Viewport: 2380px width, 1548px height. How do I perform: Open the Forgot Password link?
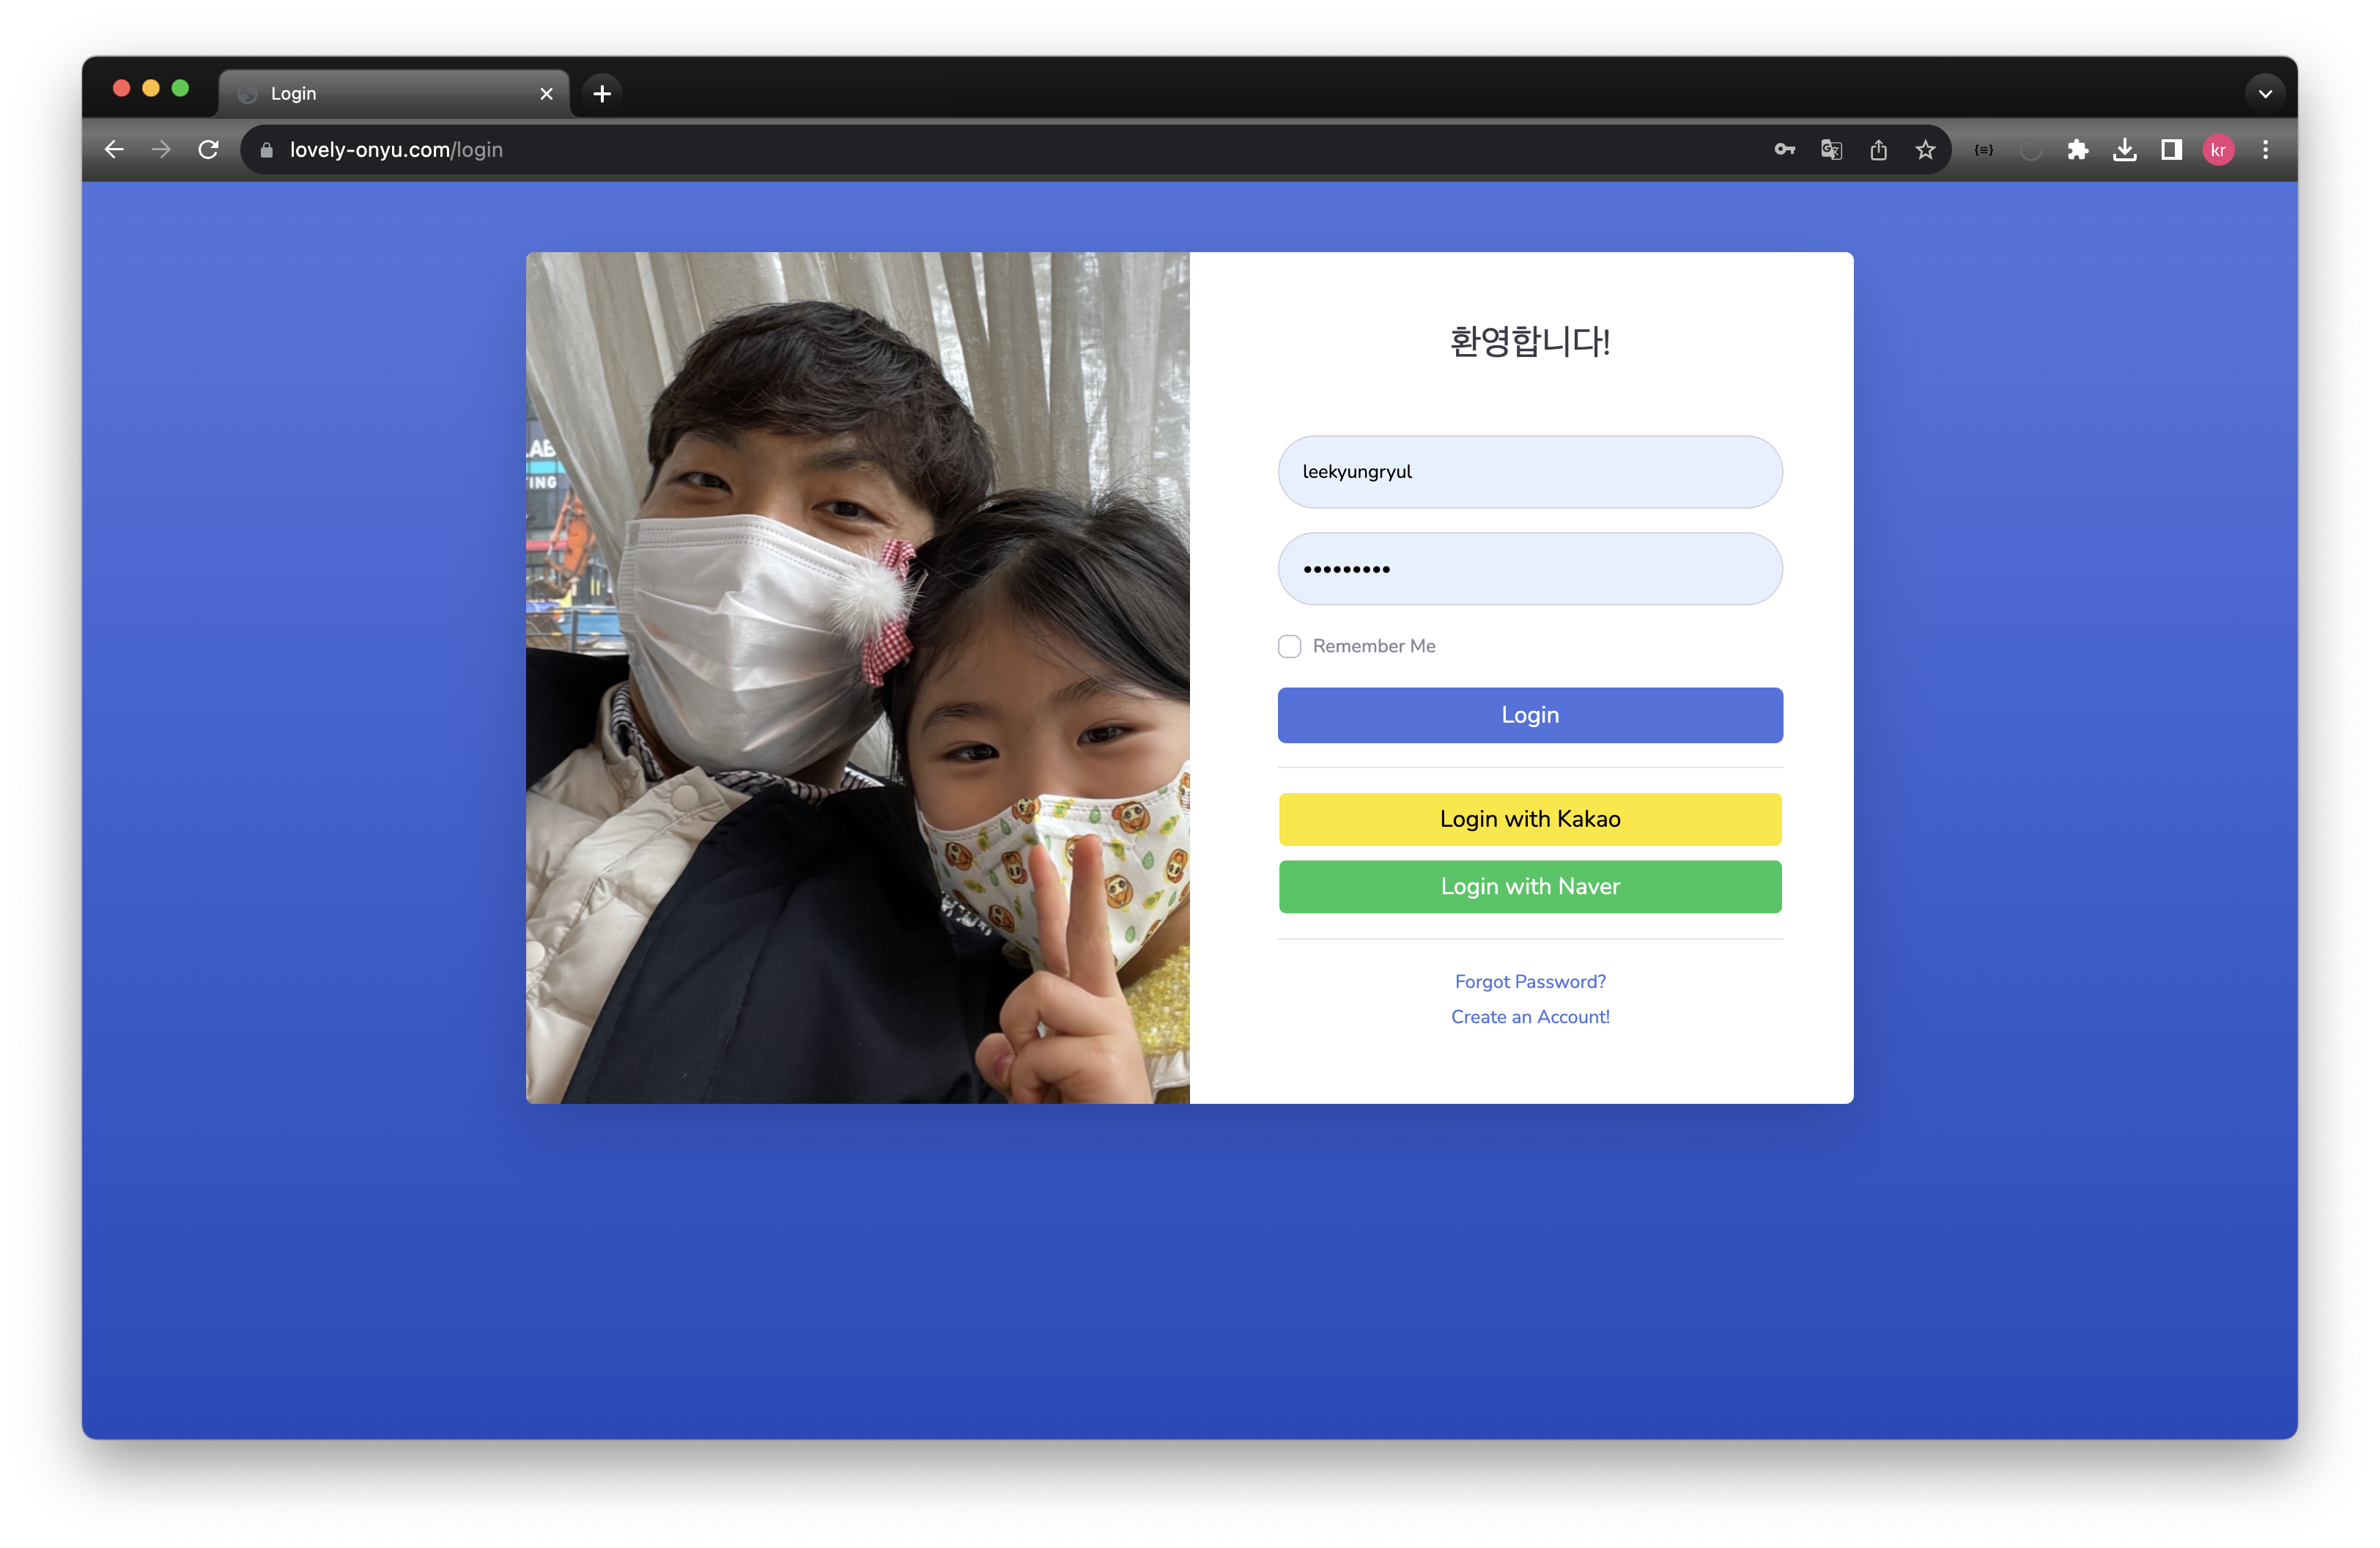pyautogui.click(x=1529, y=981)
